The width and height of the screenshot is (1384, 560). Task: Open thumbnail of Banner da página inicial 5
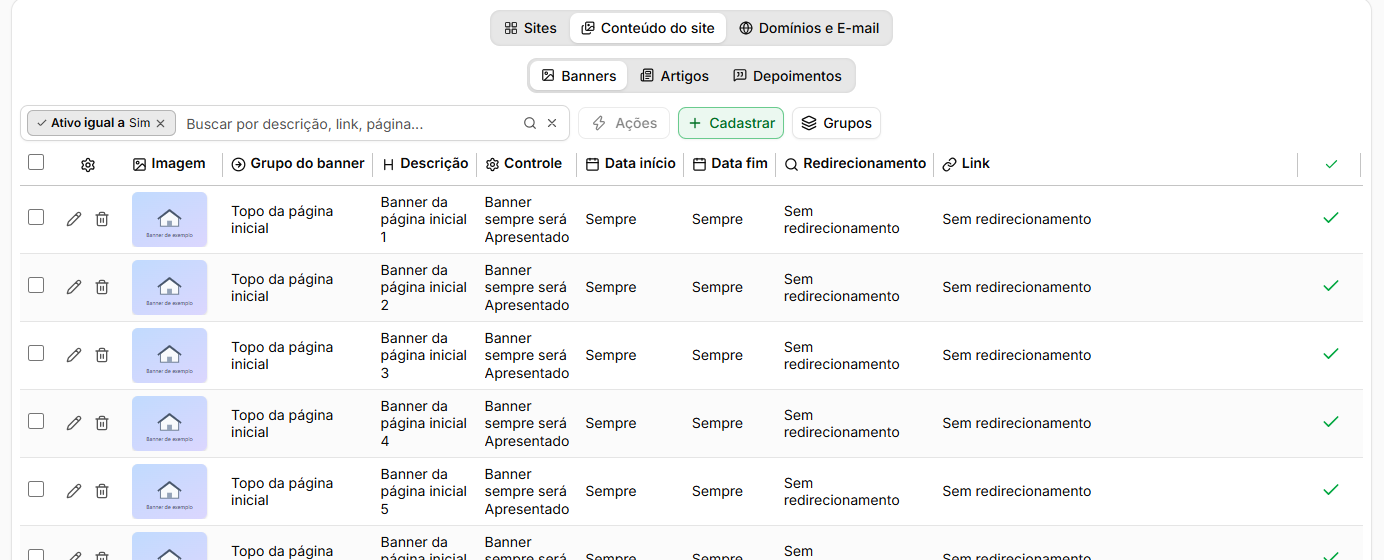pyautogui.click(x=169, y=491)
